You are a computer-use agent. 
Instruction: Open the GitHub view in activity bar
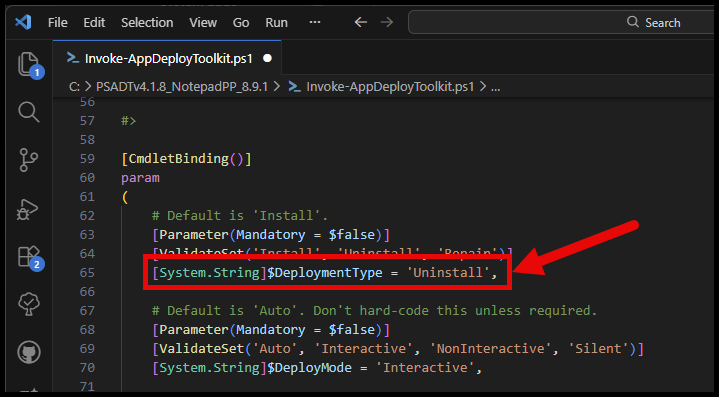click(x=29, y=353)
